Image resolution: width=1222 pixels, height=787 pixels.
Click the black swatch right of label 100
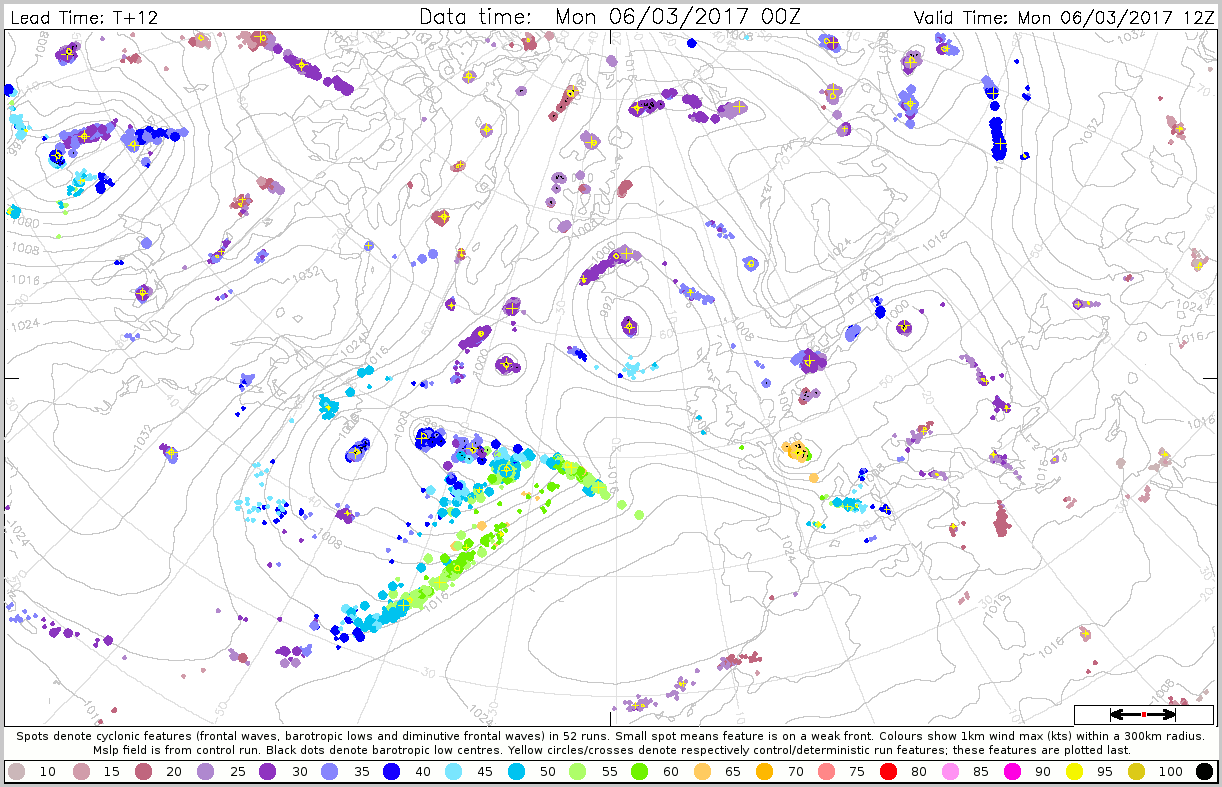(x=1205, y=772)
